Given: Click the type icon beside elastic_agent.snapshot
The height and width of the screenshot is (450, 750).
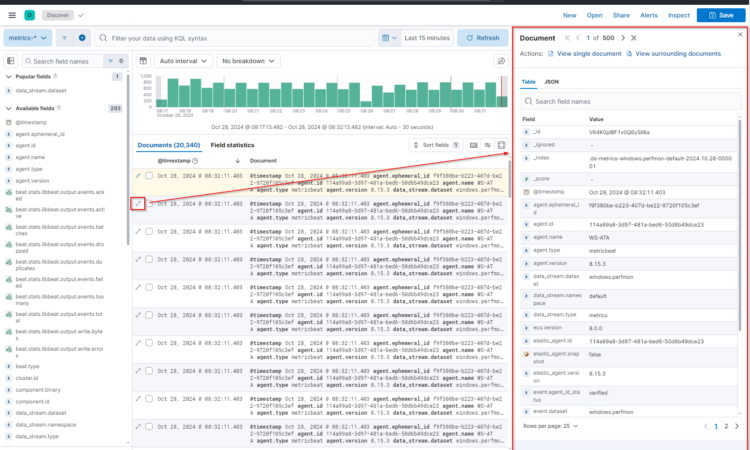Looking at the screenshot, I should pos(526,354).
